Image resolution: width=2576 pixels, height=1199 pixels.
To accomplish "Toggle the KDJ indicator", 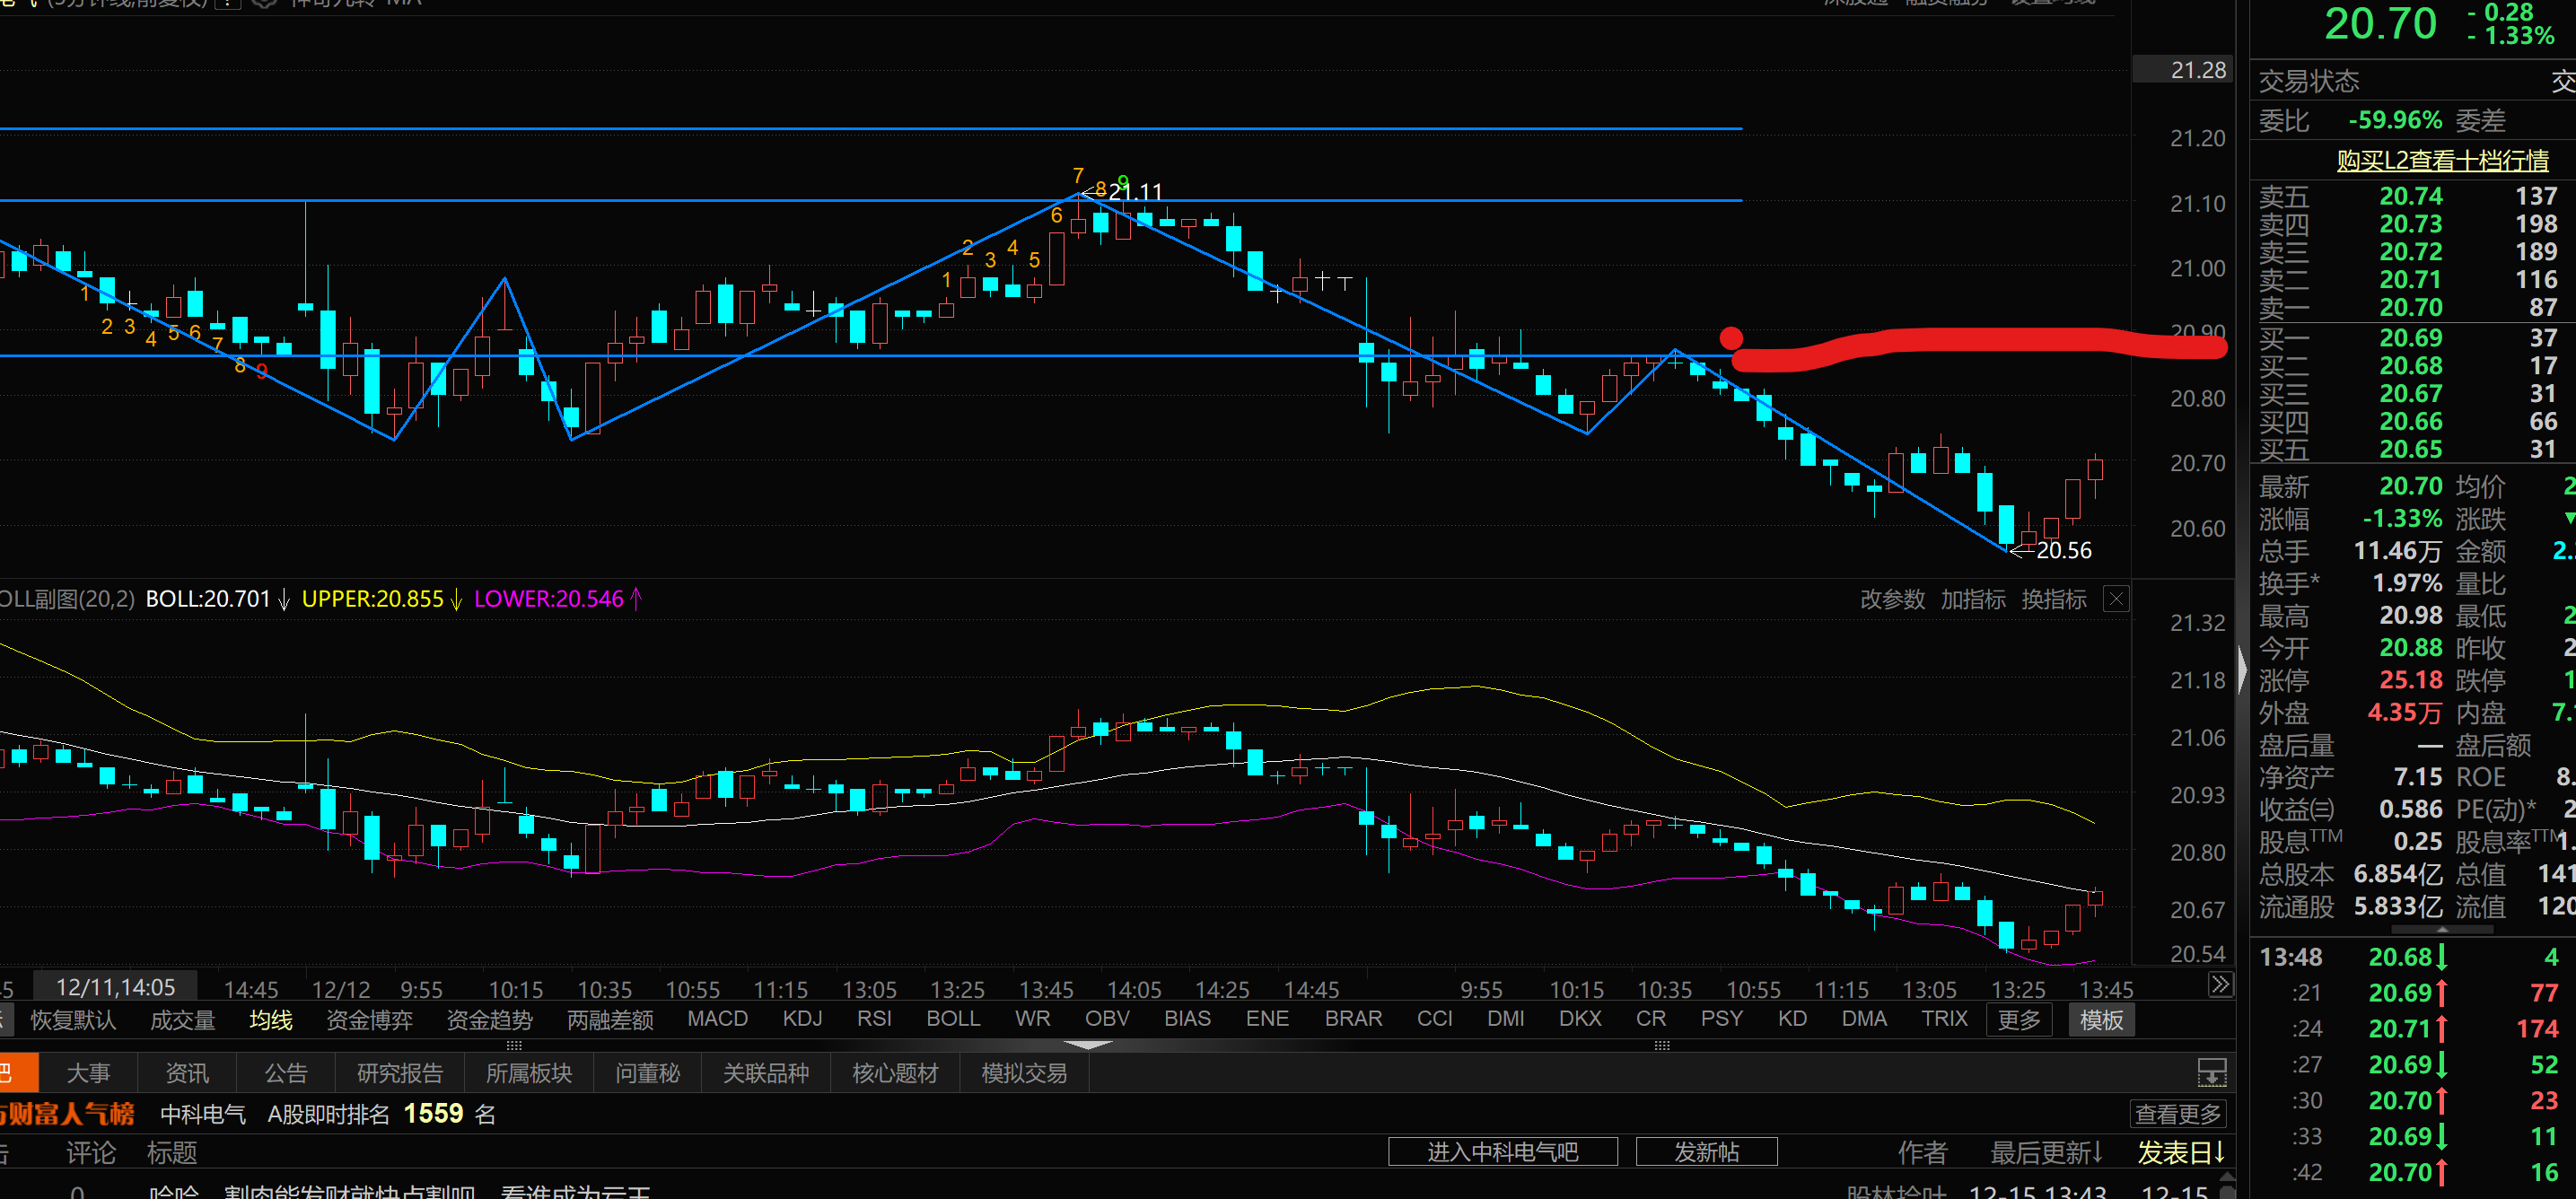I will coord(803,1019).
